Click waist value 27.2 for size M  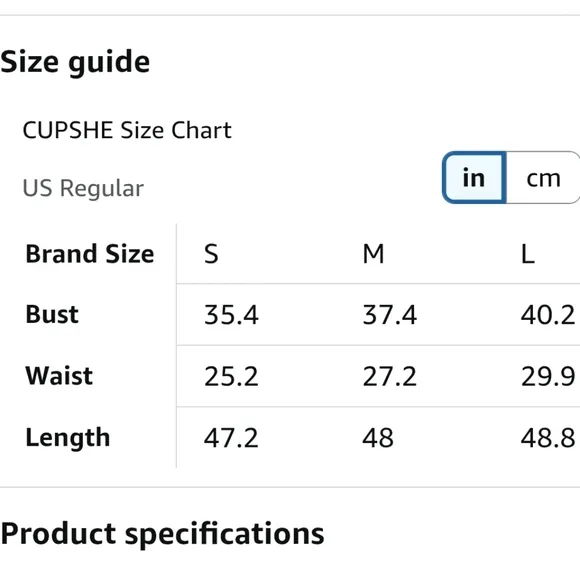point(390,377)
